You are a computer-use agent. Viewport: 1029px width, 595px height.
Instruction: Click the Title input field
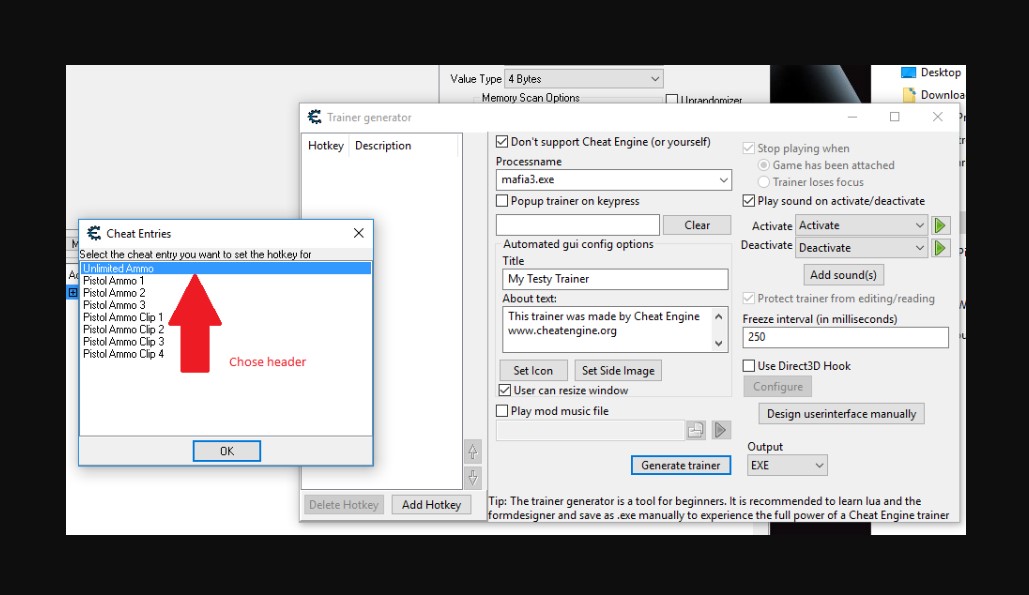pos(615,279)
